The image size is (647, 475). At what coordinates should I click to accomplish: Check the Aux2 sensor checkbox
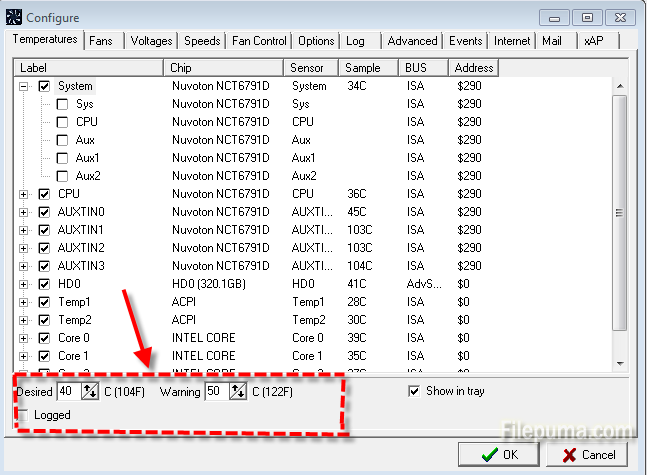pos(62,177)
